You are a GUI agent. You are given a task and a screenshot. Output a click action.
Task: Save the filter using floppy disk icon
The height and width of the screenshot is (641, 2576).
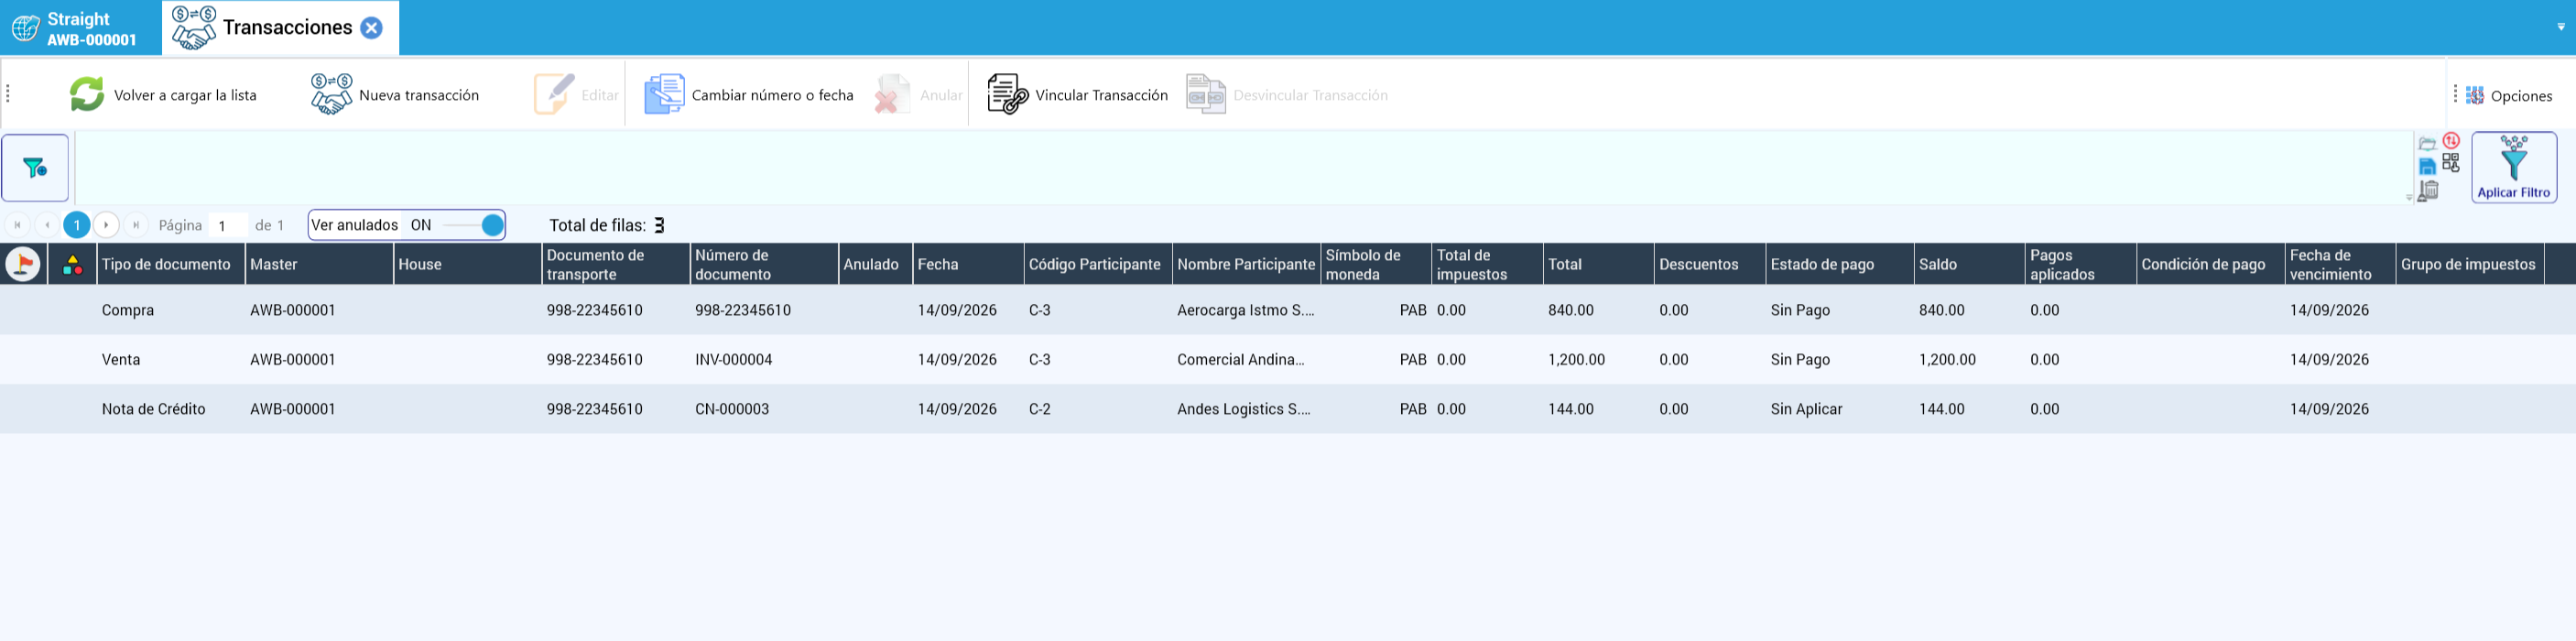pos(2427,167)
